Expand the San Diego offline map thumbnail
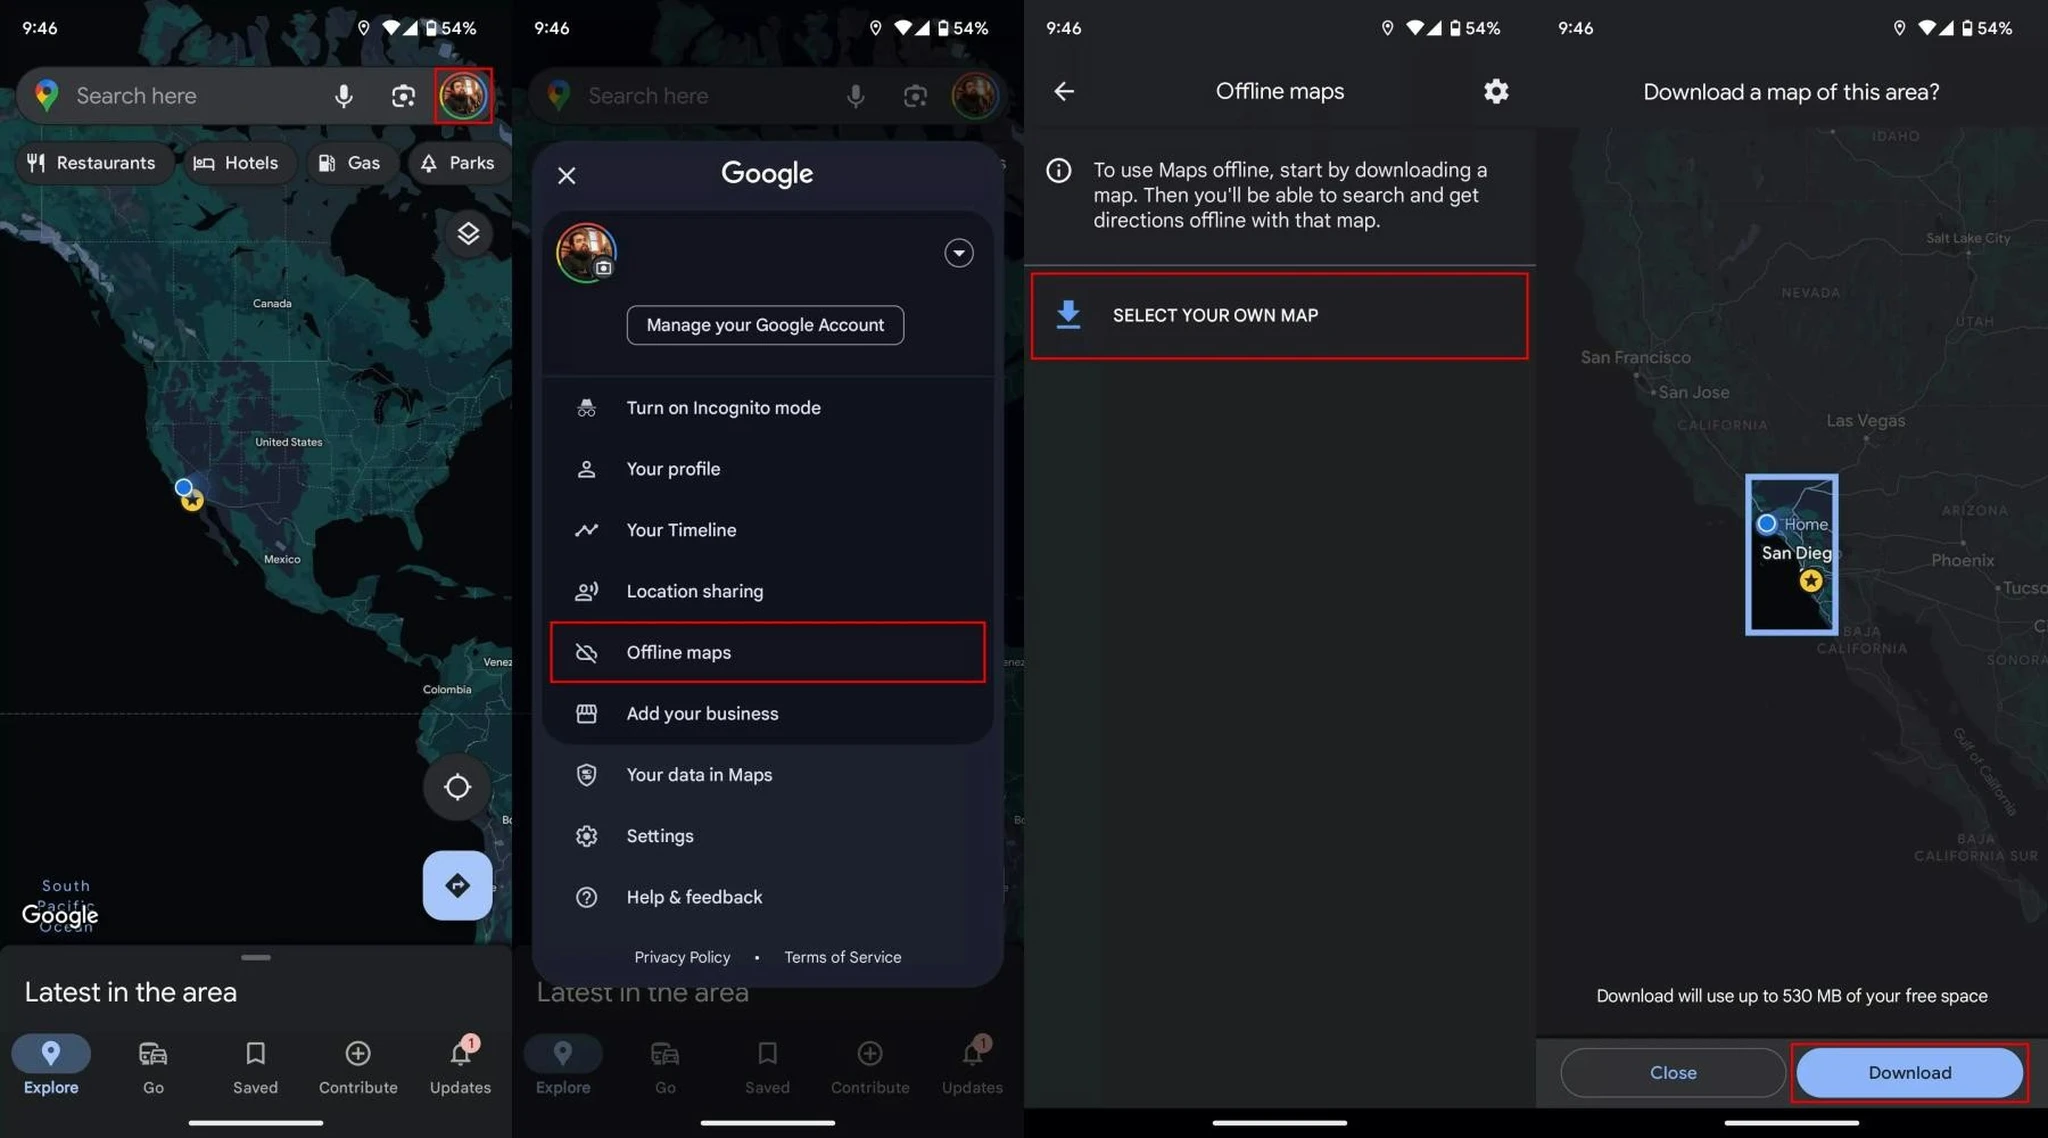2048x1138 pixels. pyautogui.click(x=1793, y=554)
